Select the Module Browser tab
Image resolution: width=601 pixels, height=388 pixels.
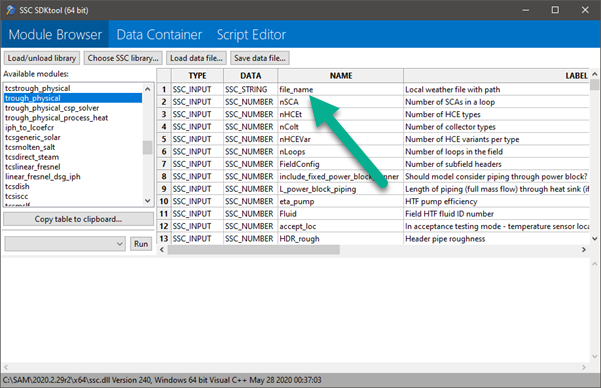click(x=55, y=35)
